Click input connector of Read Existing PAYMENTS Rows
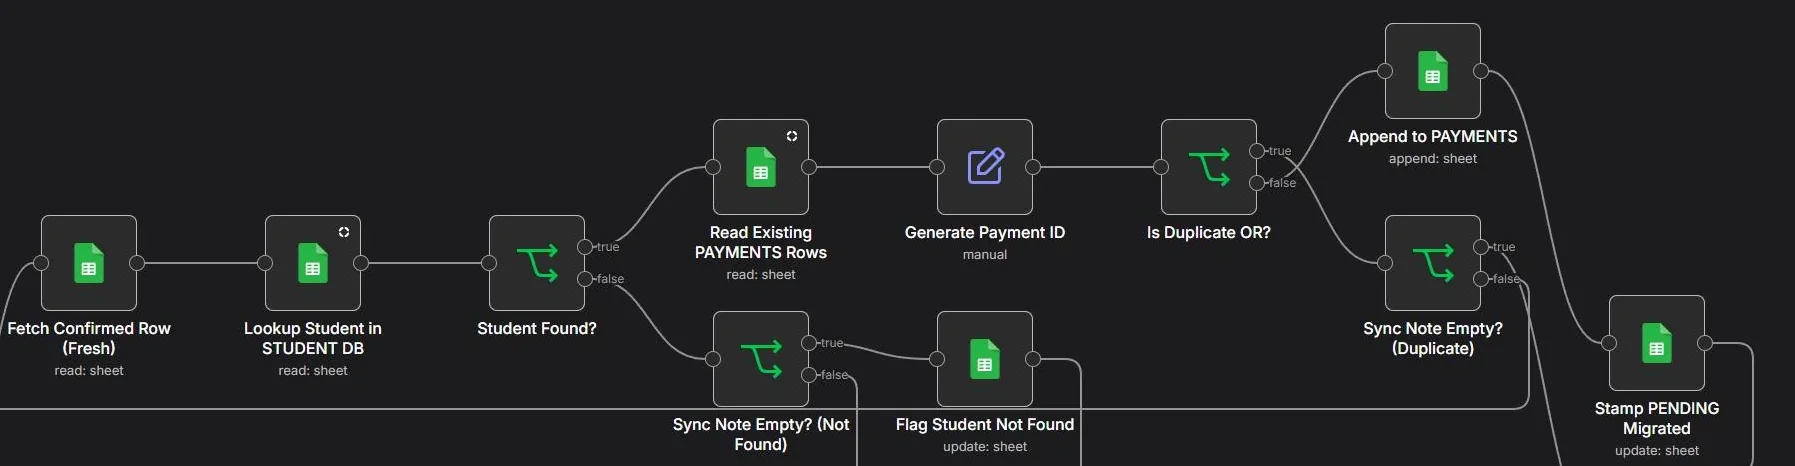Viewport: 1795px width, 466px height. click(x=713, y=167)
